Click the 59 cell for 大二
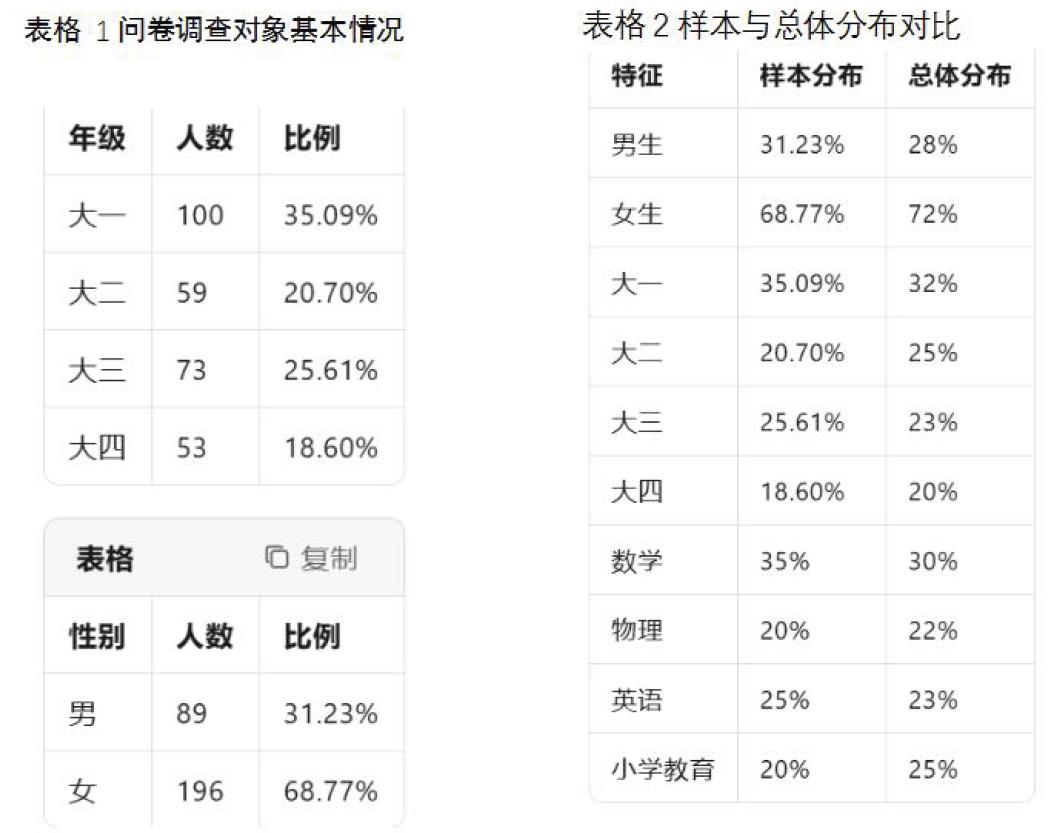Viewport: 1051px width, 833px height. coord(192,293)
